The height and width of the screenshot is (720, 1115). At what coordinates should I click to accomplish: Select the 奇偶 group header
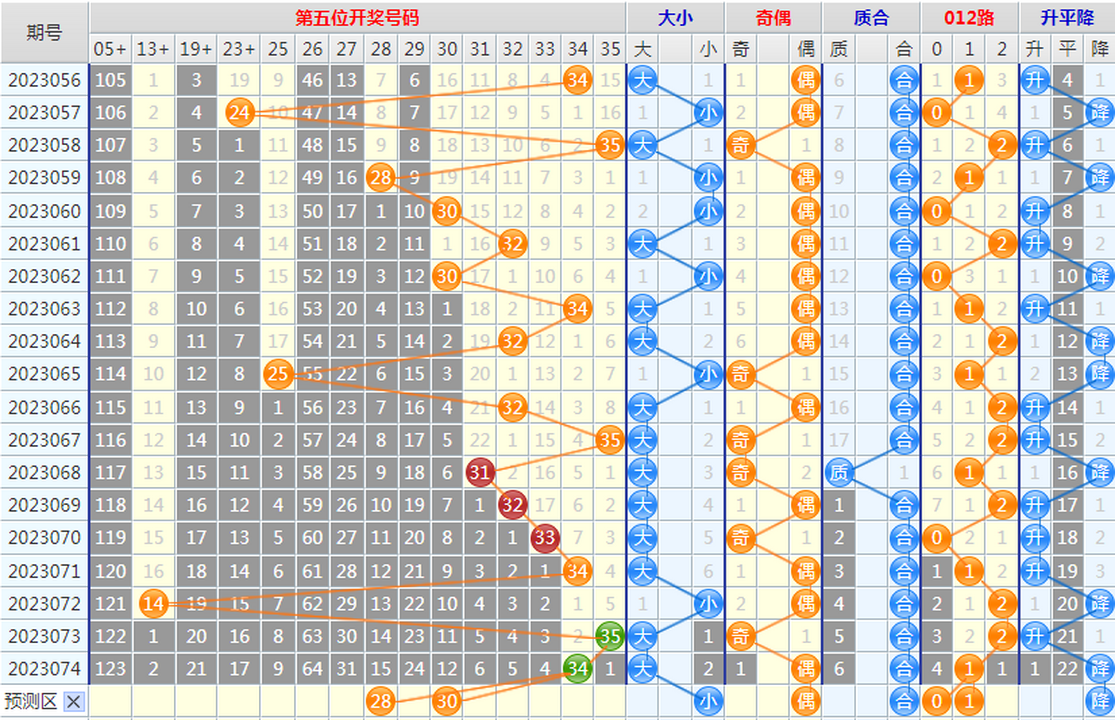pos(773,18)
